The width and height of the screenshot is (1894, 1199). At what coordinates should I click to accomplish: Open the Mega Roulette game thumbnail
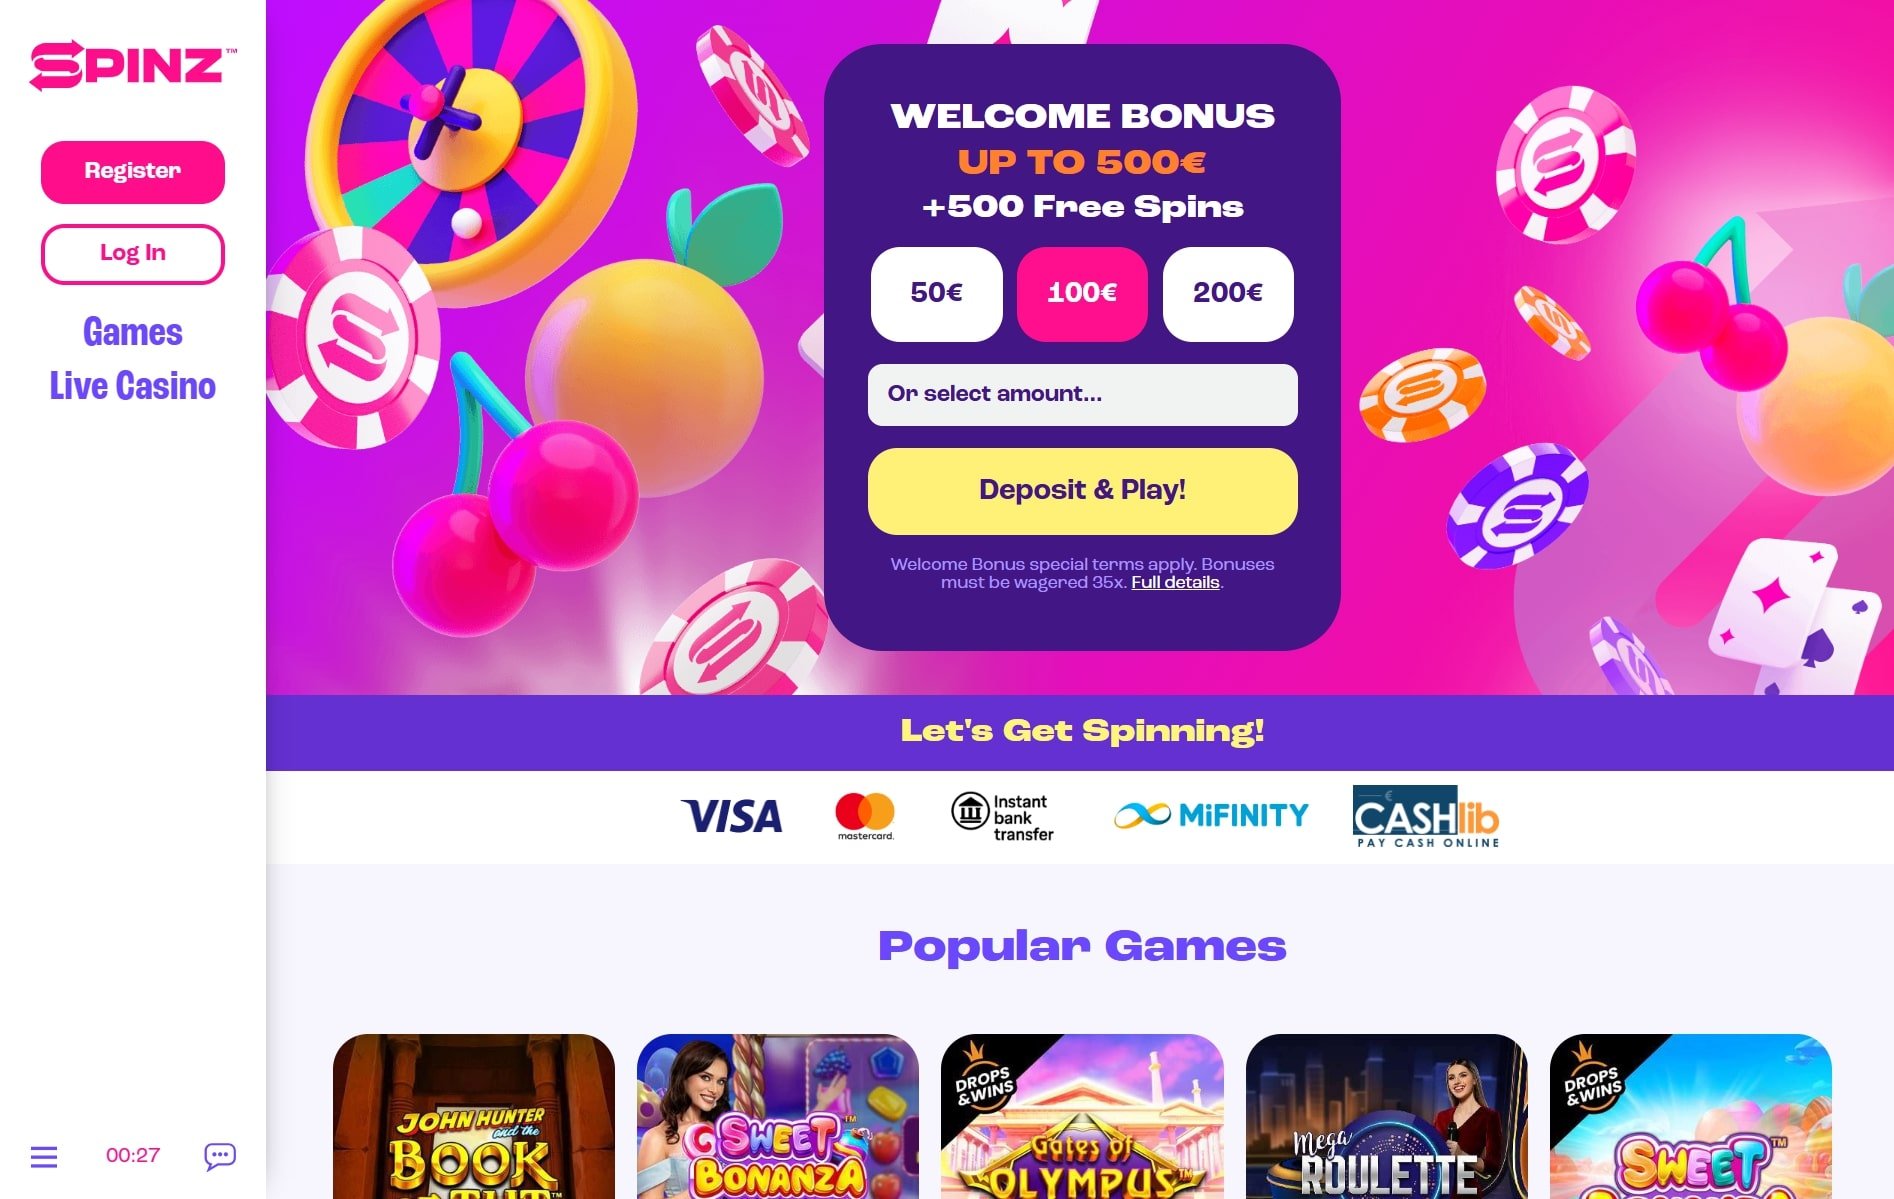(1387, 1116)
